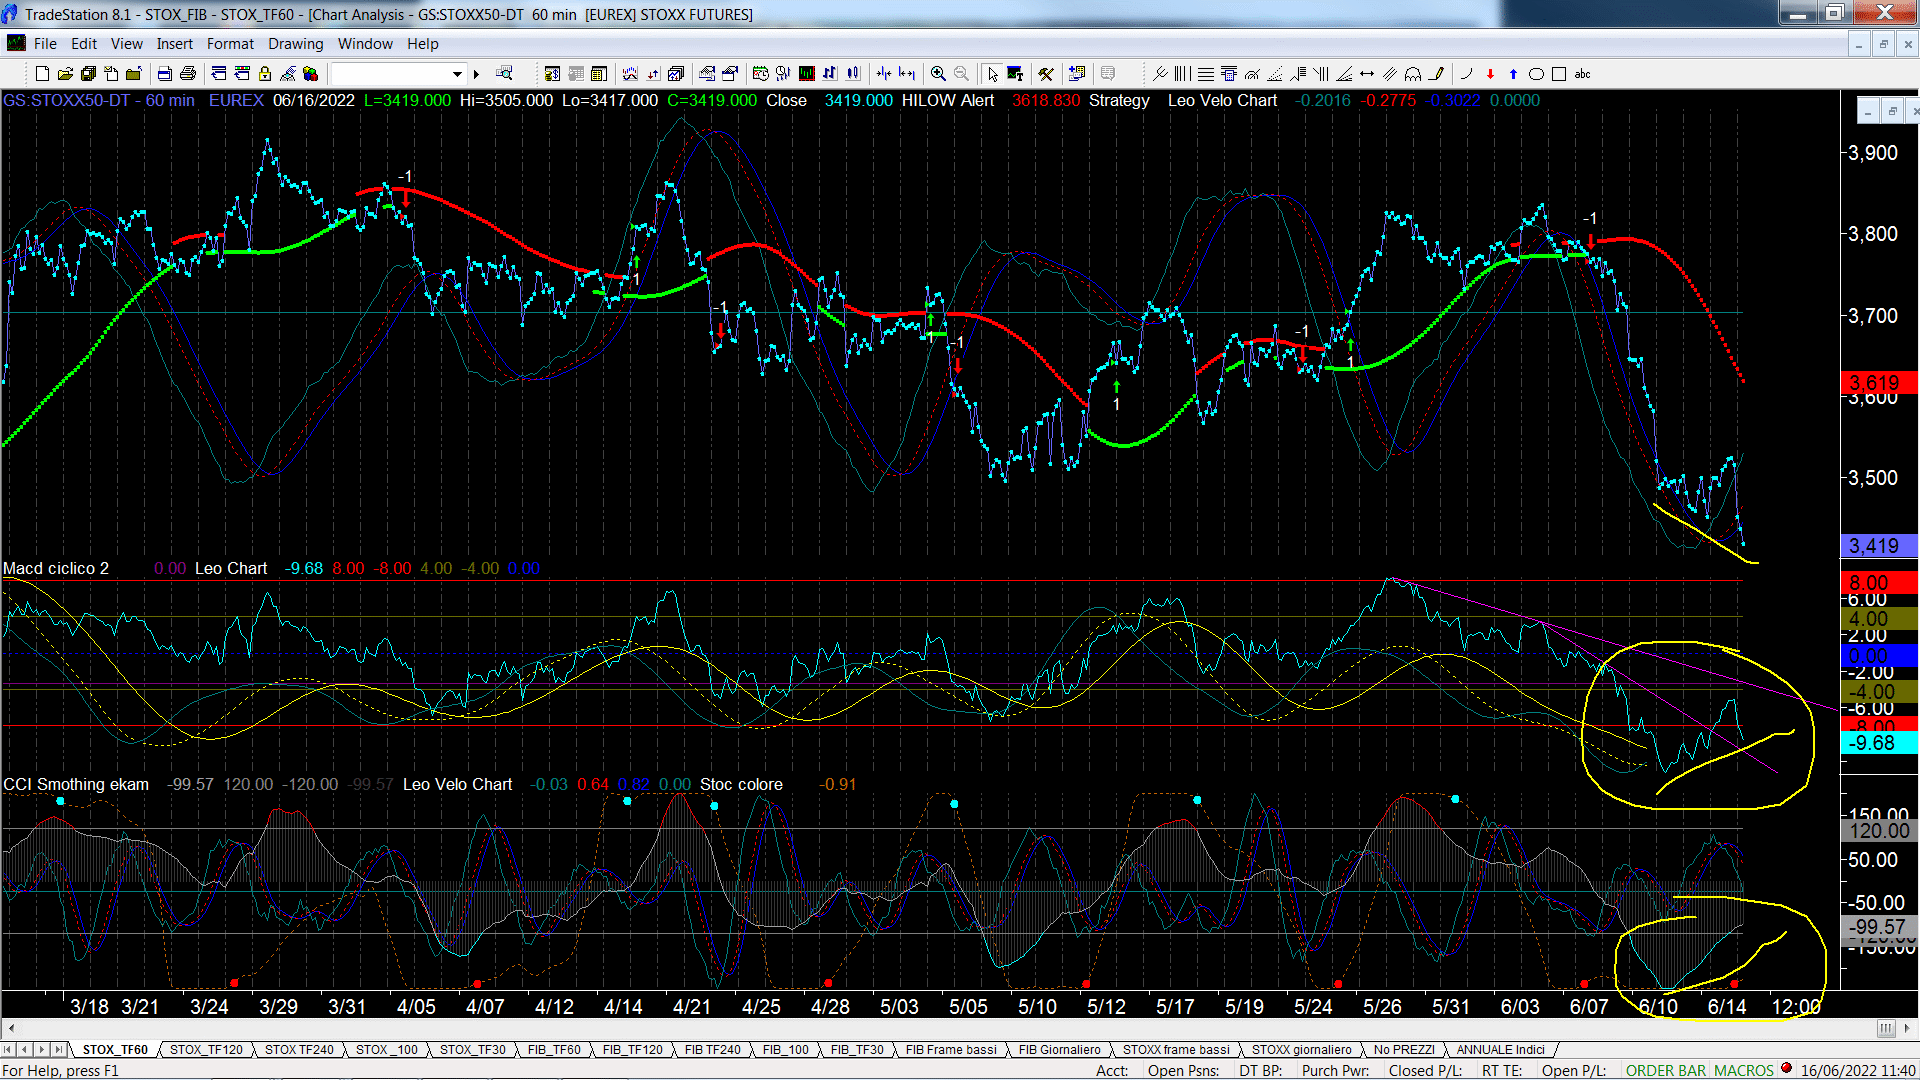
Task: Switch to the ANNUALE Indici tab
Action: click(1500, 1050)
